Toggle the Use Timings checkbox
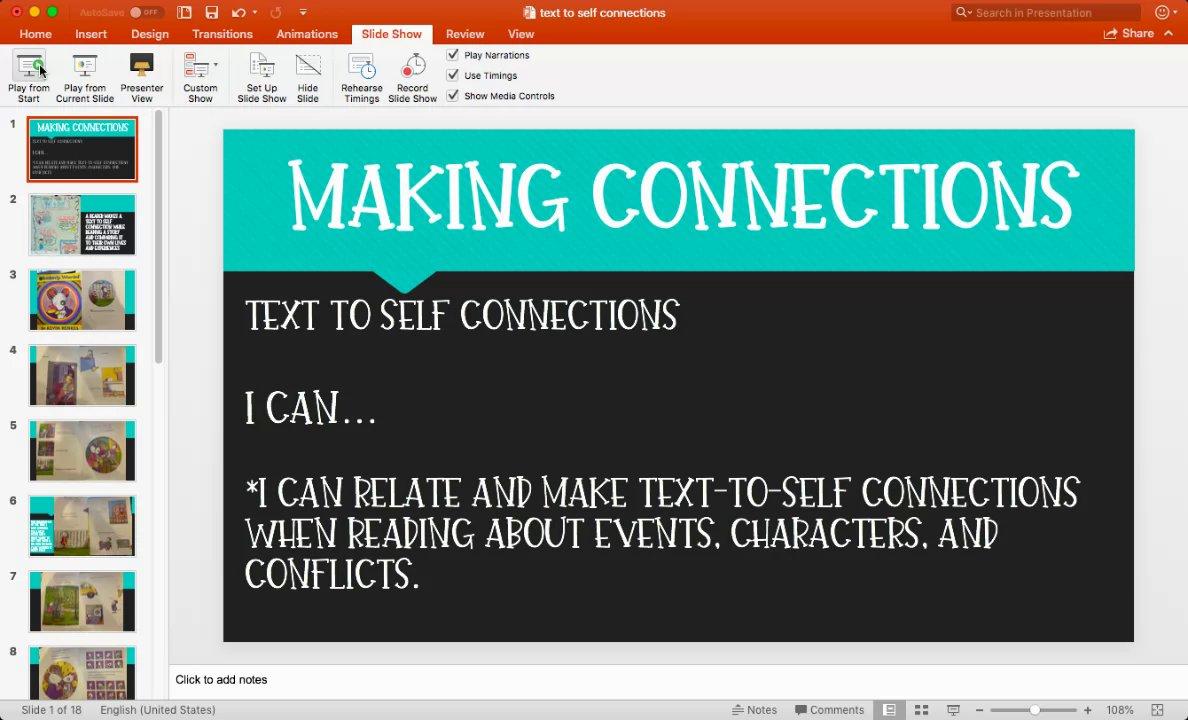1188x720 pixels. tap(452, 75)
